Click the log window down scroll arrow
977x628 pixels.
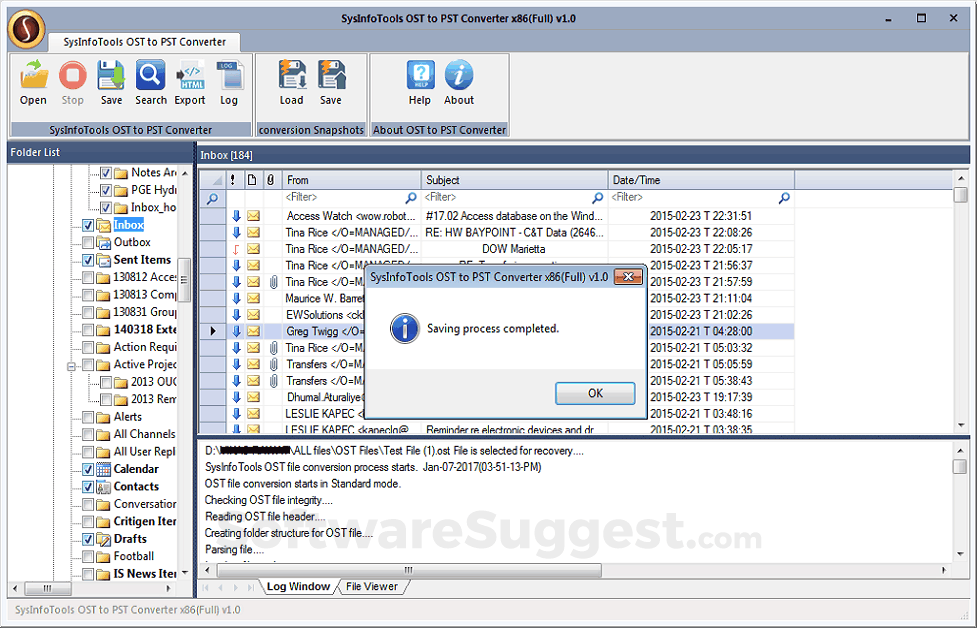[961, 553]
